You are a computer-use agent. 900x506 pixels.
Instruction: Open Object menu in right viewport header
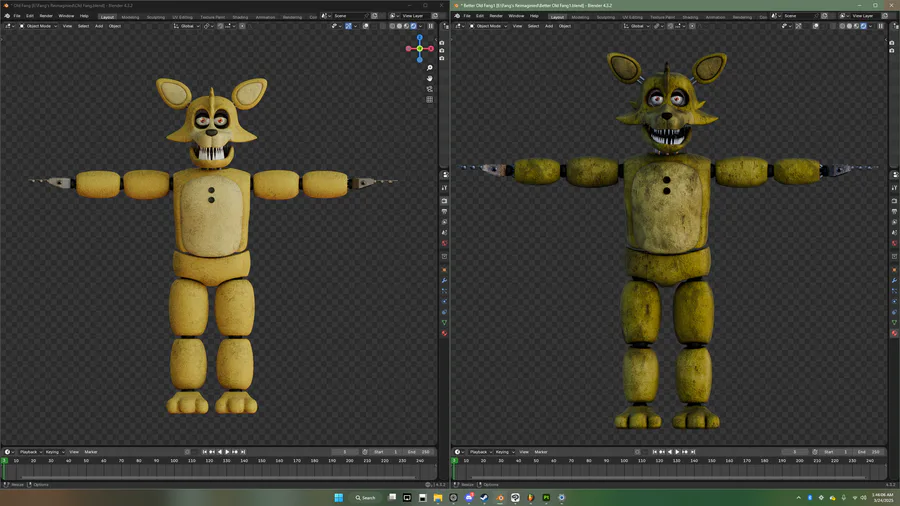[565, 26]
